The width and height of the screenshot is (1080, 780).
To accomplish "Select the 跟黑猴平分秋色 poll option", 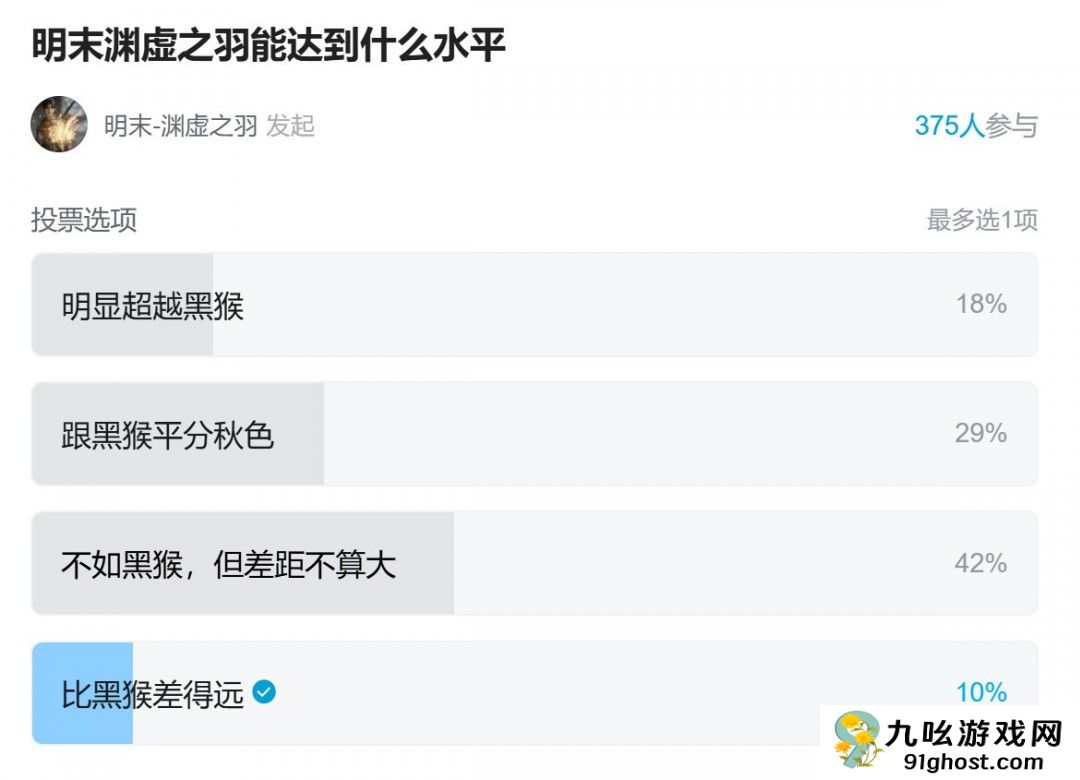I will point(400,433).
